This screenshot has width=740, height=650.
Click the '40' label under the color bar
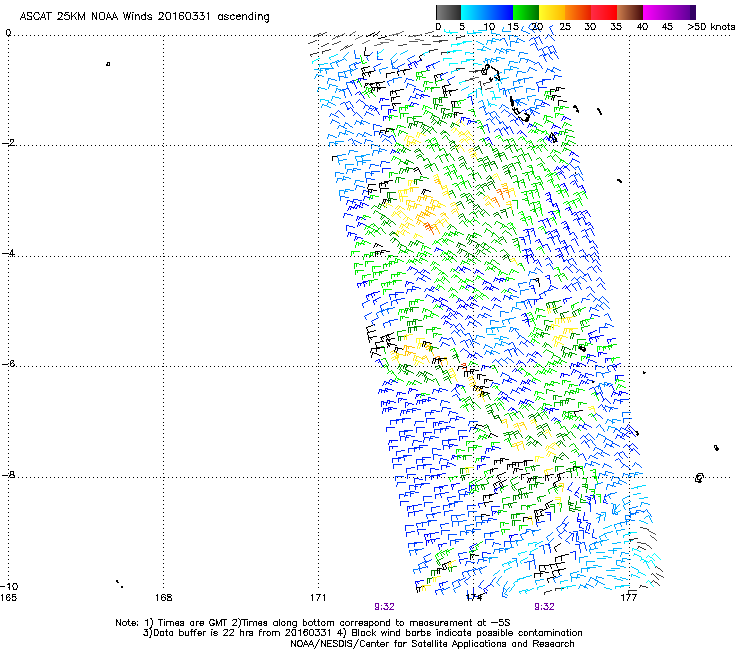642,27
